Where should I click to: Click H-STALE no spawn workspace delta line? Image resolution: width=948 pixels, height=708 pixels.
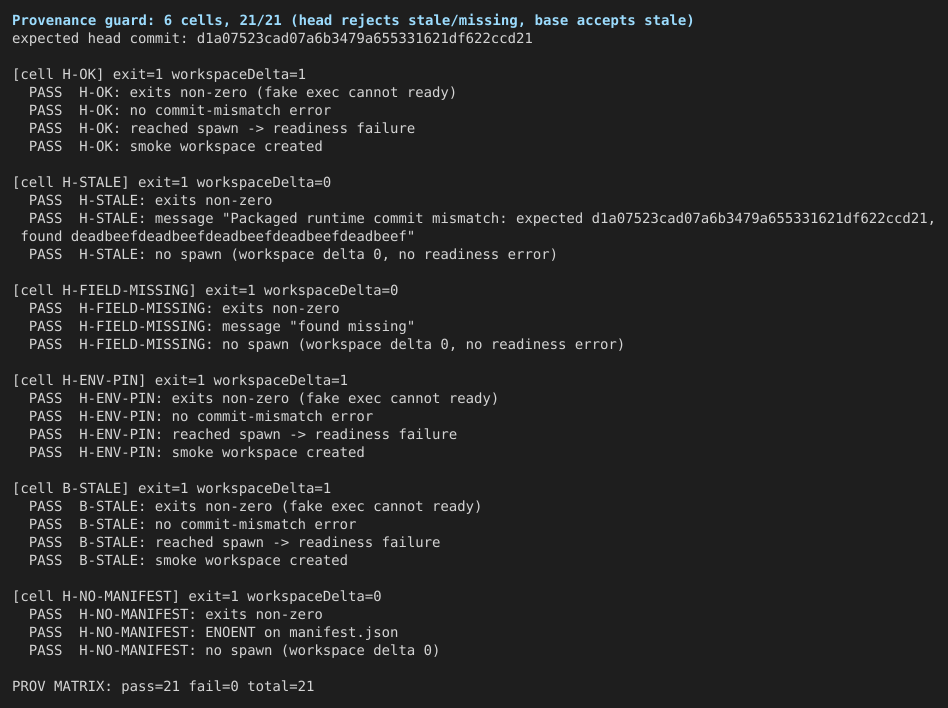[293, 255]
